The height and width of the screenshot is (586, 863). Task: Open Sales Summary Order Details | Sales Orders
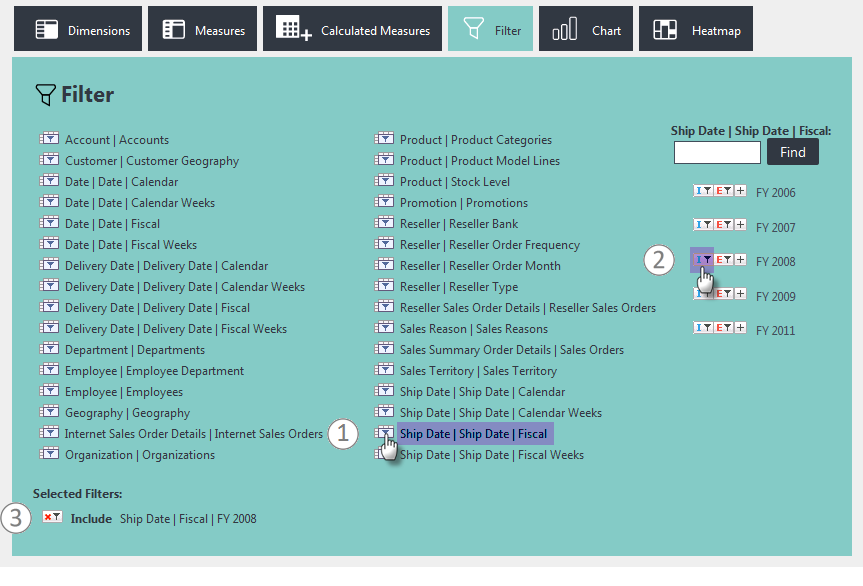[x=512, y=350]
